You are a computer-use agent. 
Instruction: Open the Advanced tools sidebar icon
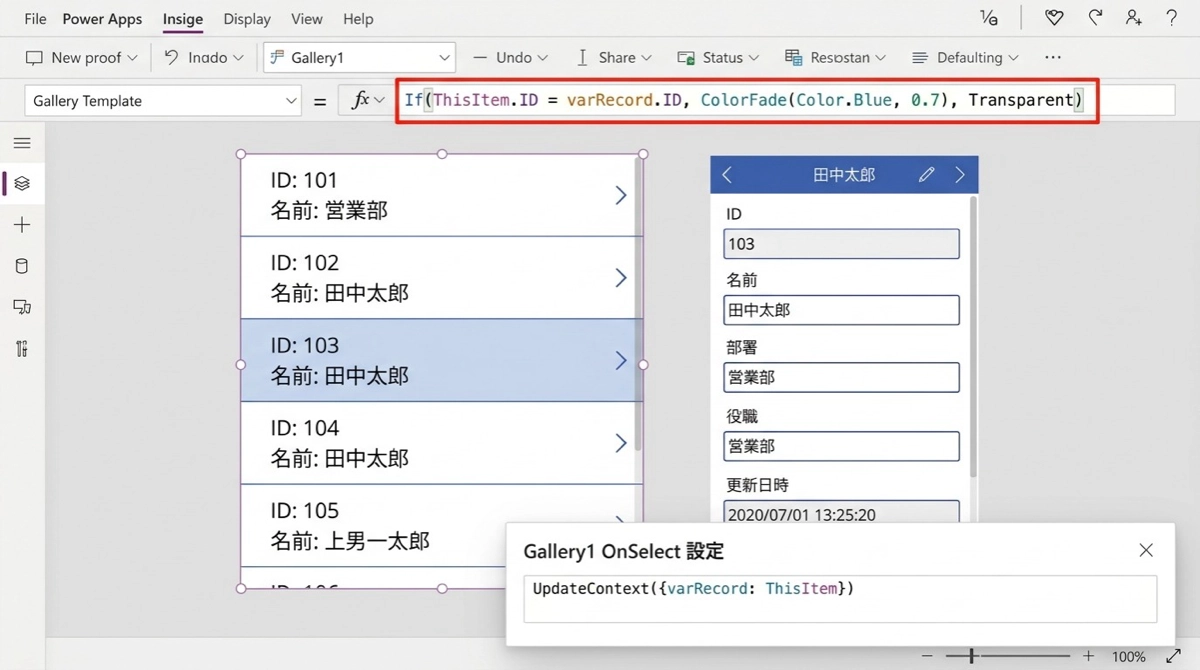tap(22, 348)
